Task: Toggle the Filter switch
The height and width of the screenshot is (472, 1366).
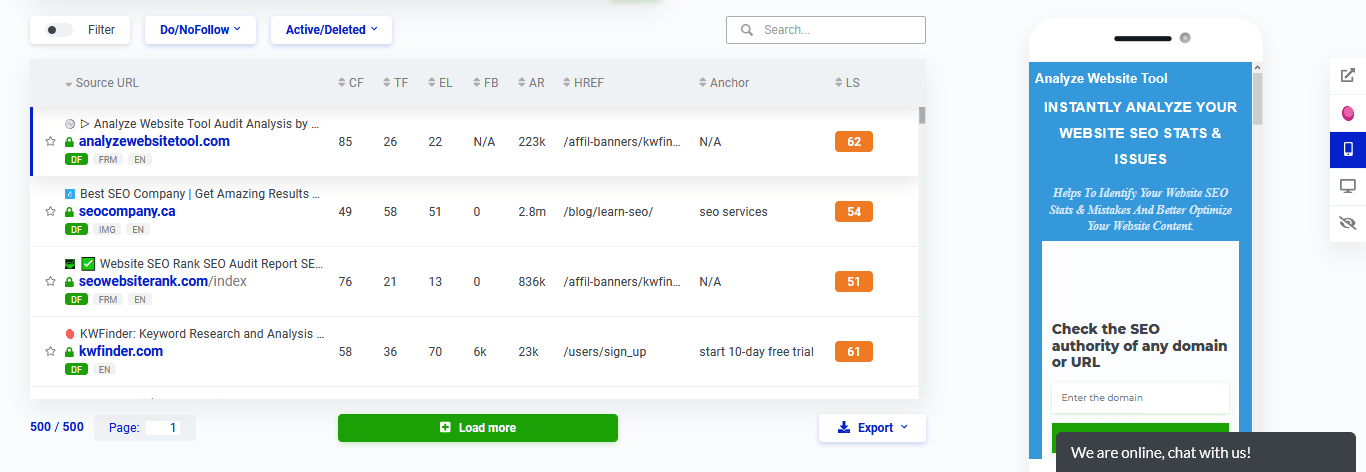Action: pyautogui.click(x=59, y=30)
